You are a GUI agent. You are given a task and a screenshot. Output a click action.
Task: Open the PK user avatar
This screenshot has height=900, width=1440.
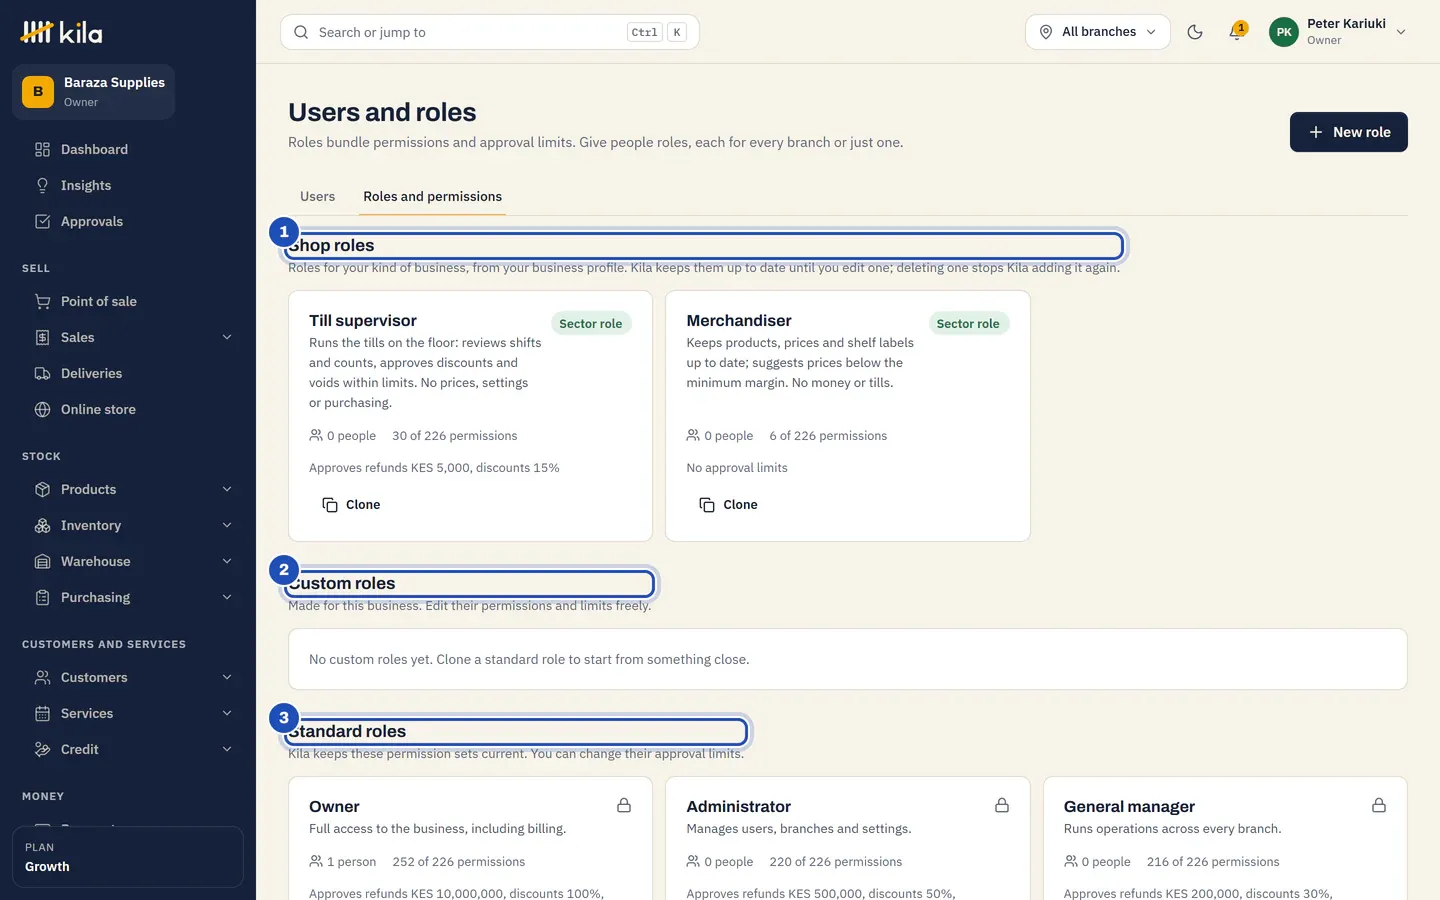1284,32
